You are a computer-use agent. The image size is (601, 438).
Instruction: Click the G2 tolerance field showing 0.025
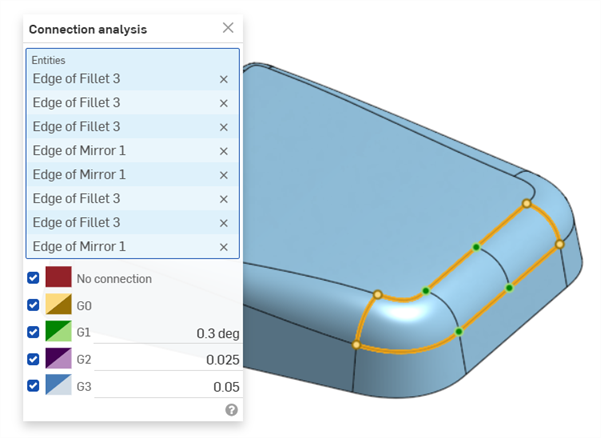tap(168, 359)
